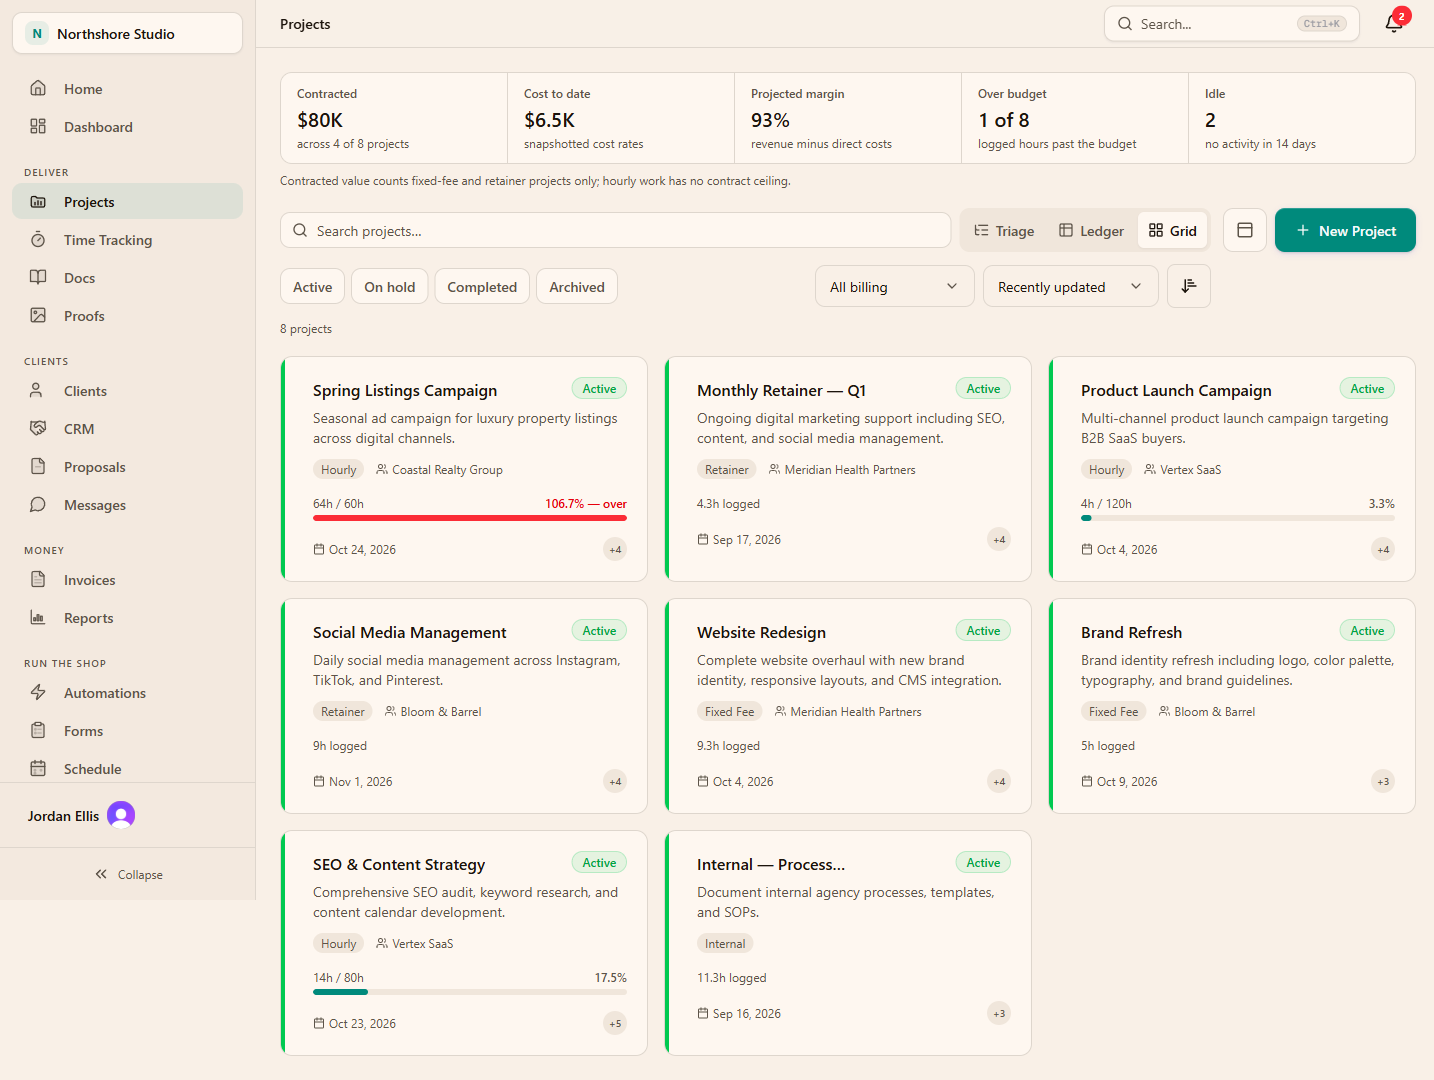Click the Time Tracking stopwatch icon
This screenshot has width=1434, height=1080.
38,239
